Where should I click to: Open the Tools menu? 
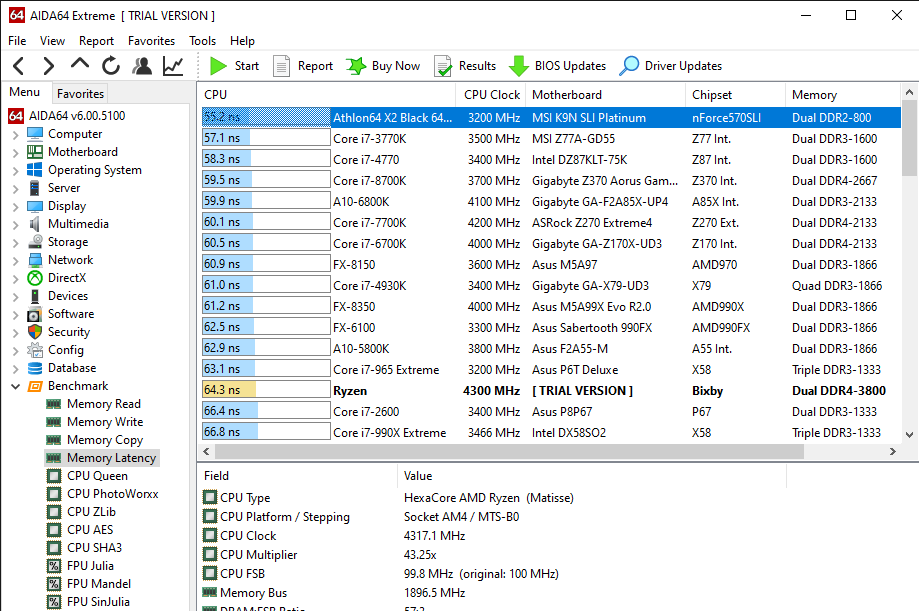[202, 40]
